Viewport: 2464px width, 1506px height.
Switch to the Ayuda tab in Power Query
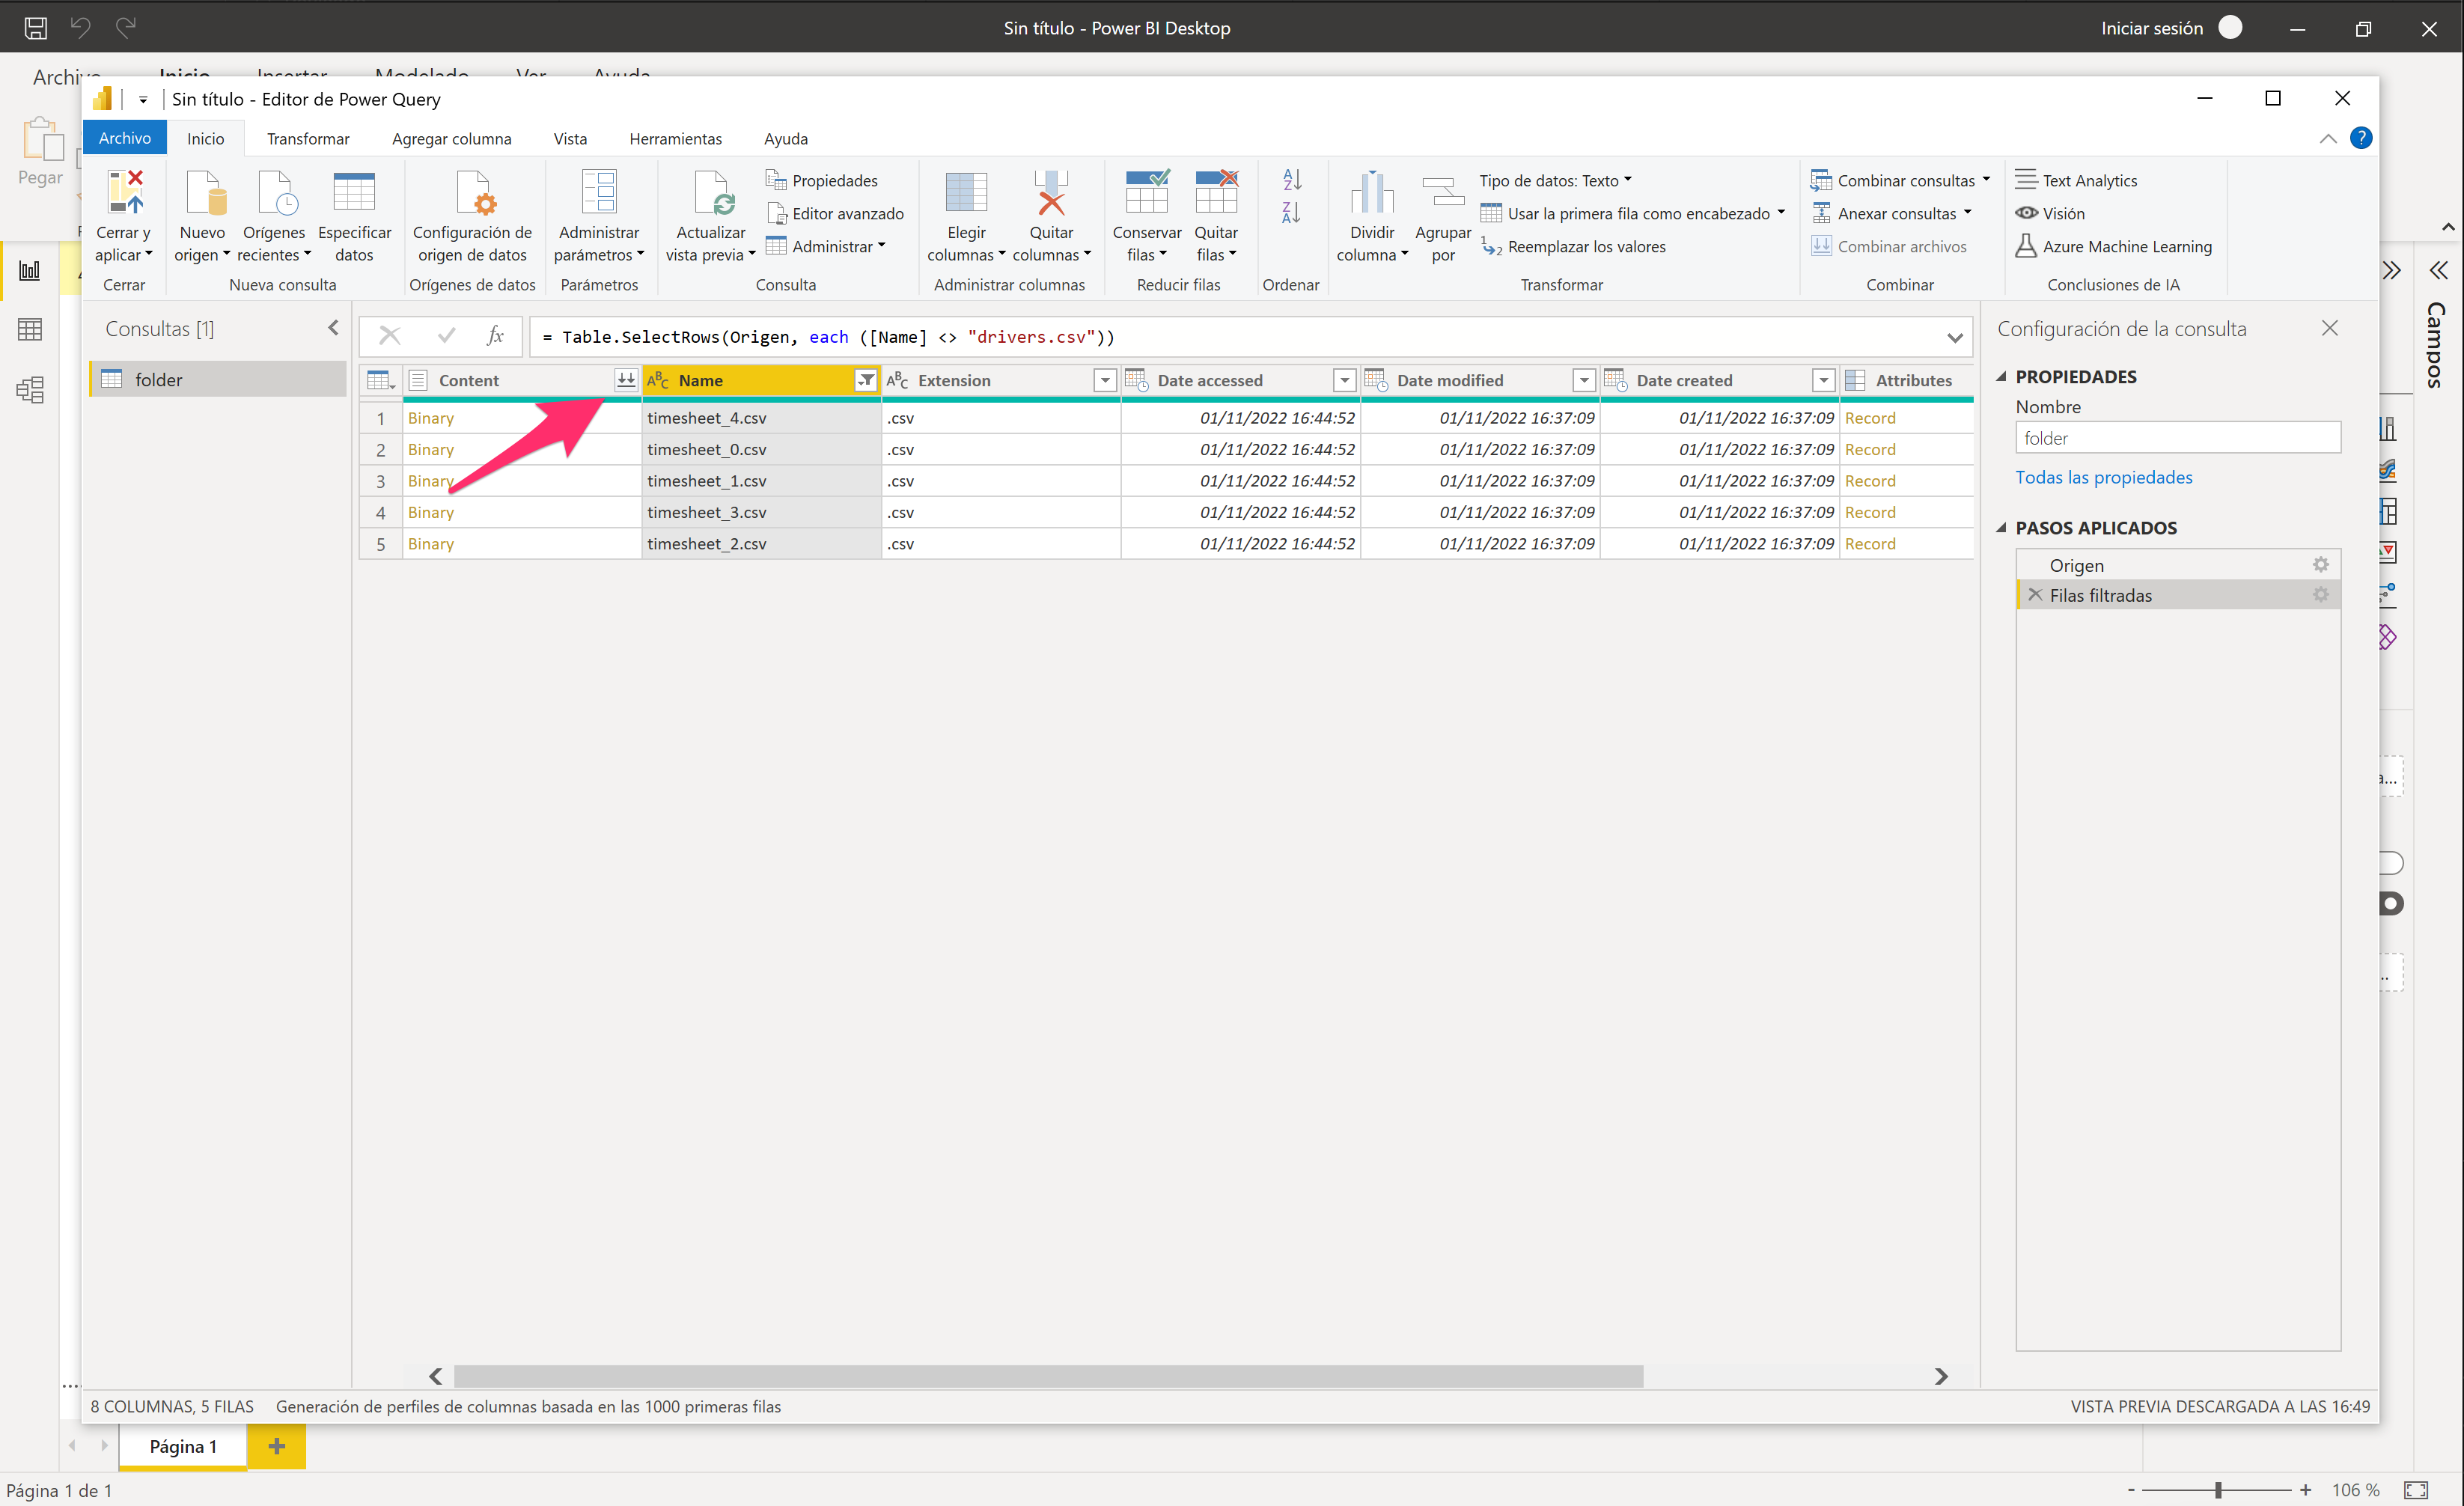[786, 138]
